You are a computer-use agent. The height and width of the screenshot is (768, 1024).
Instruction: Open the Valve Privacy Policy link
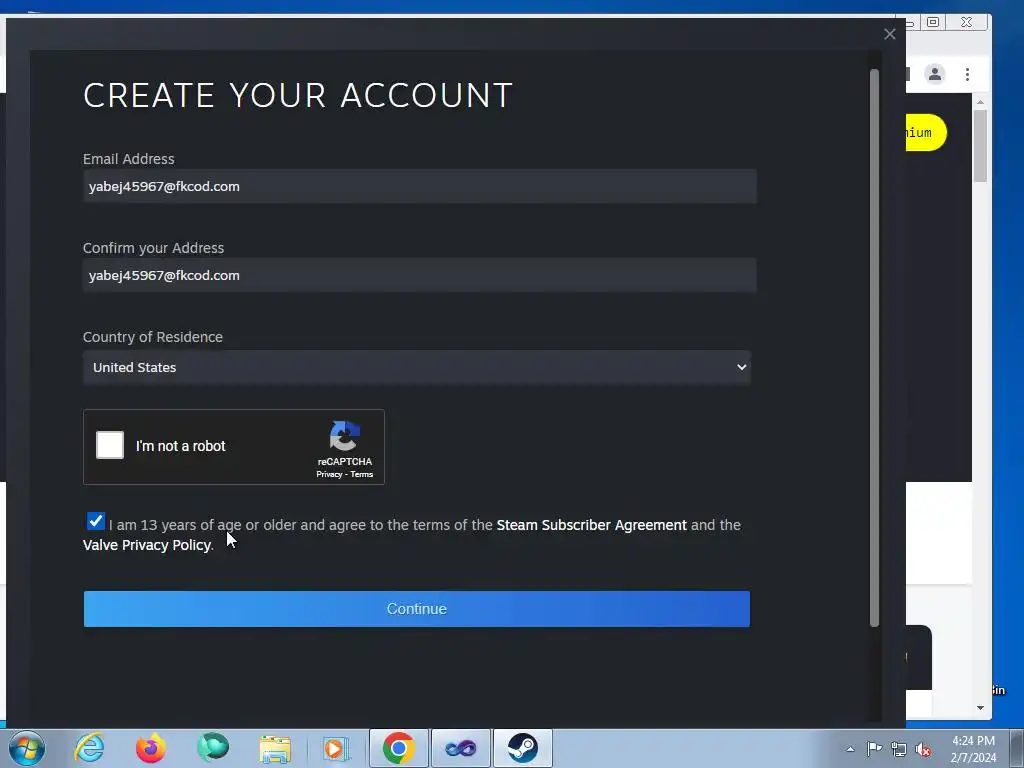point(147,545)
